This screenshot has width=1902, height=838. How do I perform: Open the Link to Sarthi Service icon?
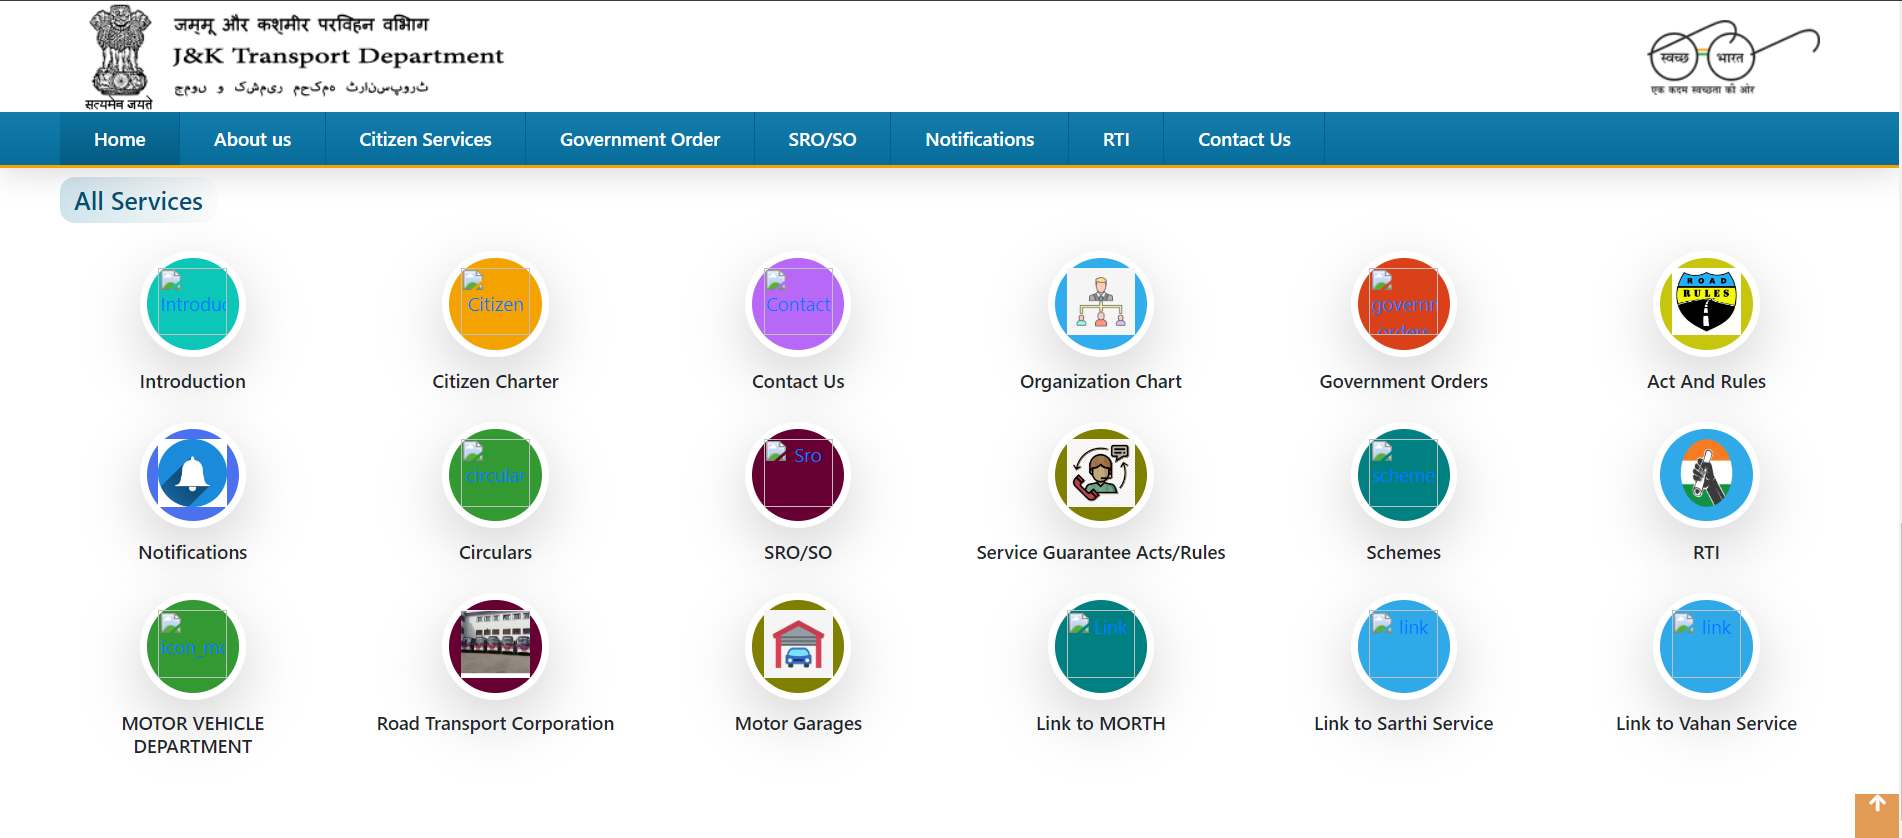[1404, 646]
